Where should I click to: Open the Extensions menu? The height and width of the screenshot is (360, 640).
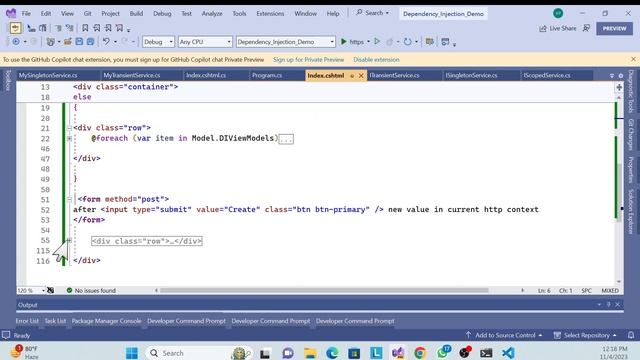click(270, 13)
